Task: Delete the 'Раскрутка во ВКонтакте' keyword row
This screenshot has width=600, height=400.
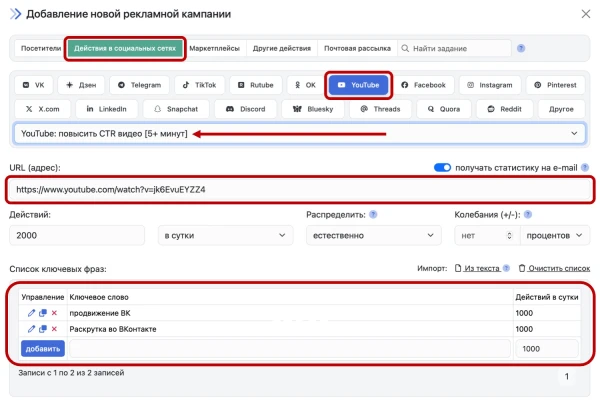Action: [x=54, y=329]
